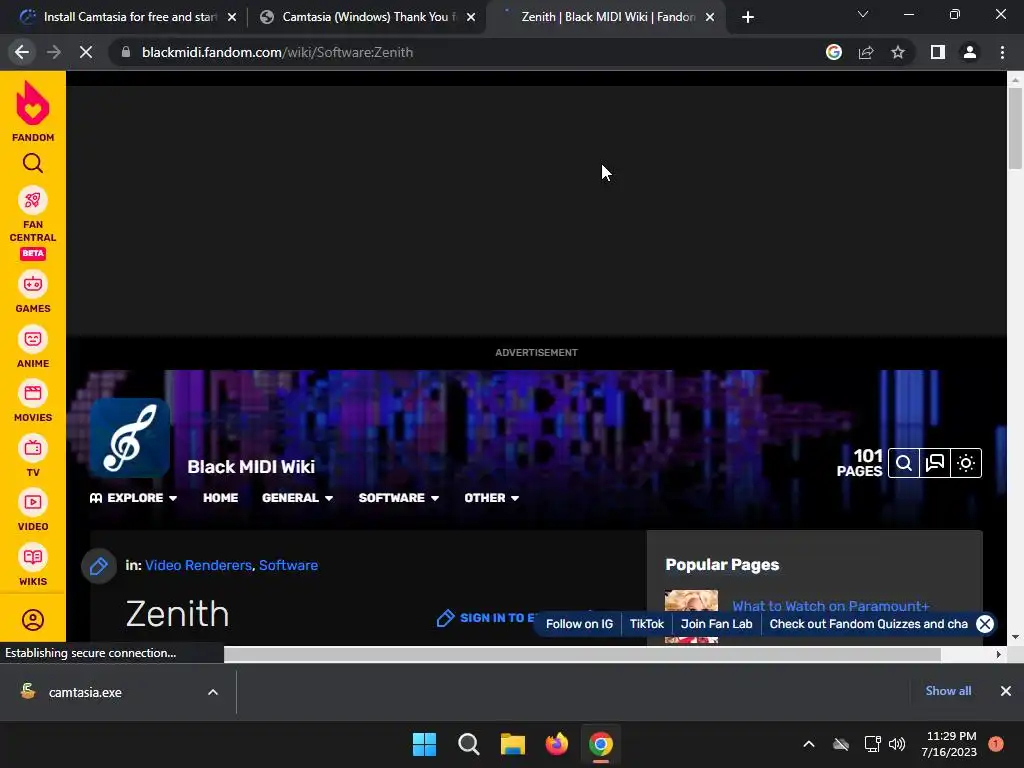Close the Zenith wiki tab

[x=710, y=17]
